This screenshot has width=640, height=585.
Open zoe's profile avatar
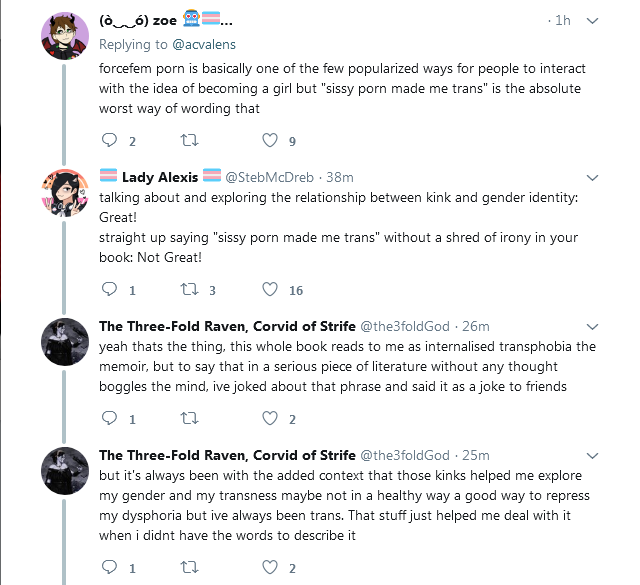[x=67, y=38]
